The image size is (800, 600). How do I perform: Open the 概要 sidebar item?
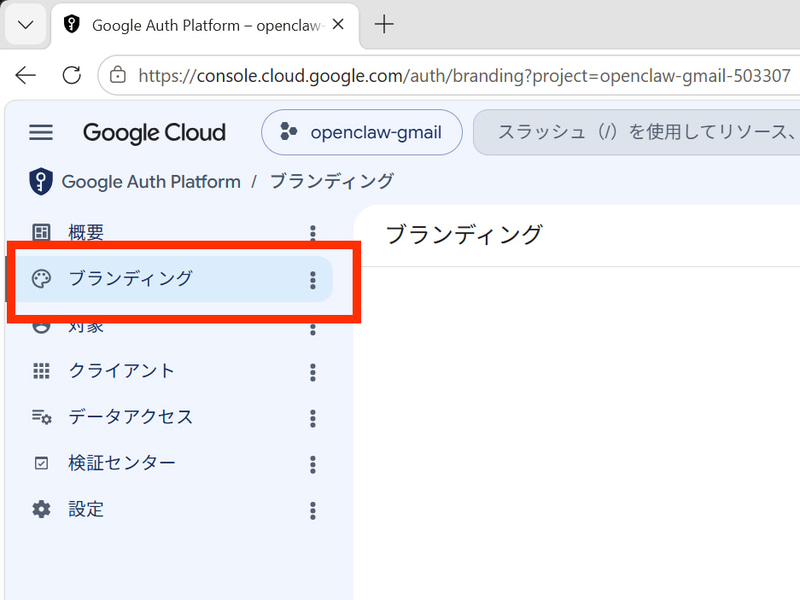[171, 233]
